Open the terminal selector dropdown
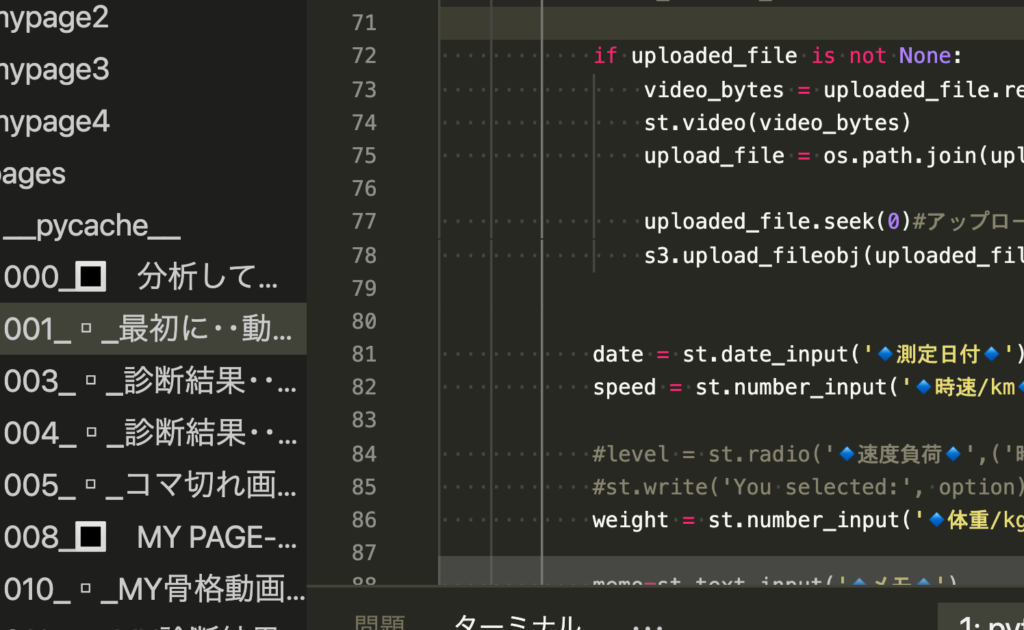The image size is (1024, 630). [x=985, y=622]
